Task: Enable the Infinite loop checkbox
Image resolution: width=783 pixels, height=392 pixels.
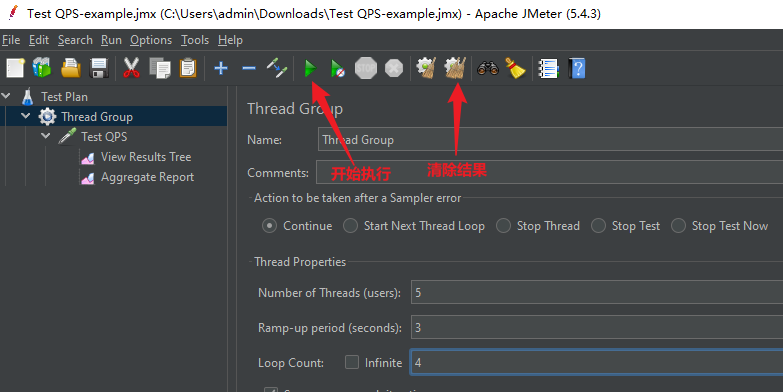Action: point(352,362)
